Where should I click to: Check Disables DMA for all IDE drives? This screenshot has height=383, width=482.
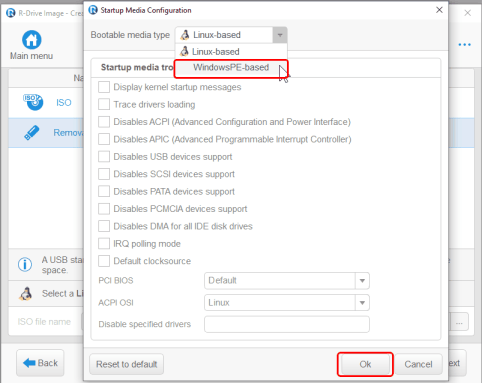pyautogui.click(x=104, y=226)
